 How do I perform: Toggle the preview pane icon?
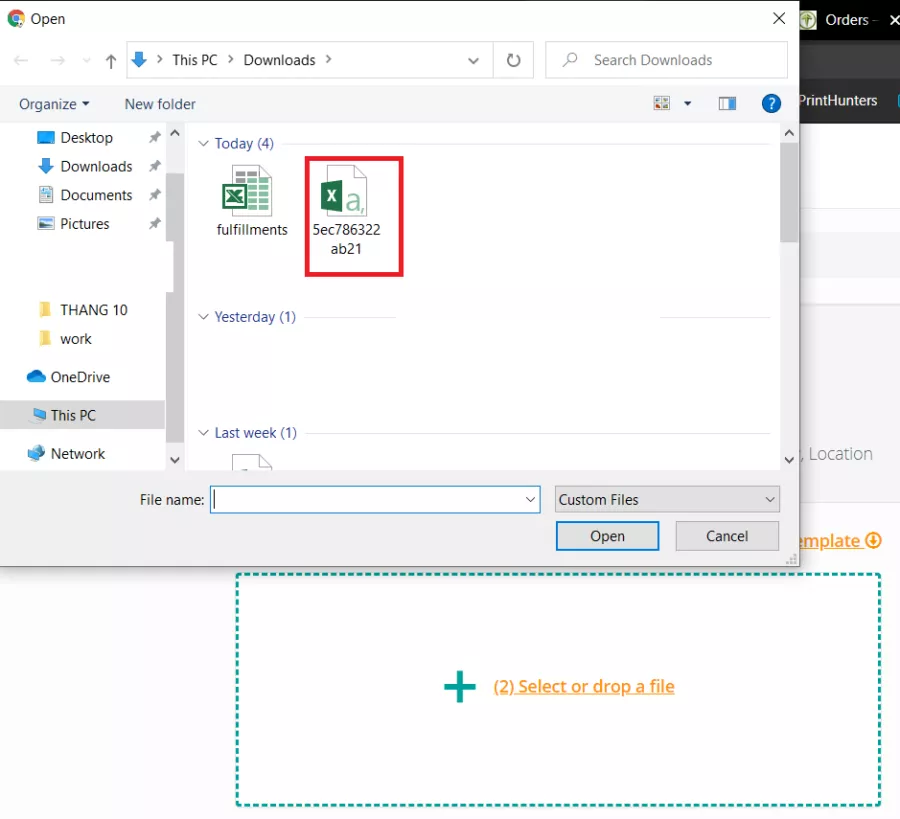(727, 104)
